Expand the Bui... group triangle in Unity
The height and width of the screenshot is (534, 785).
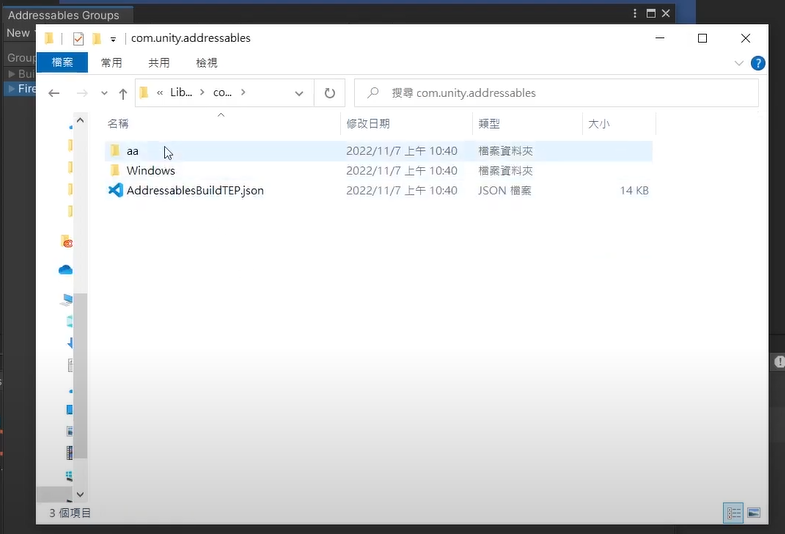tap(12, 74)
